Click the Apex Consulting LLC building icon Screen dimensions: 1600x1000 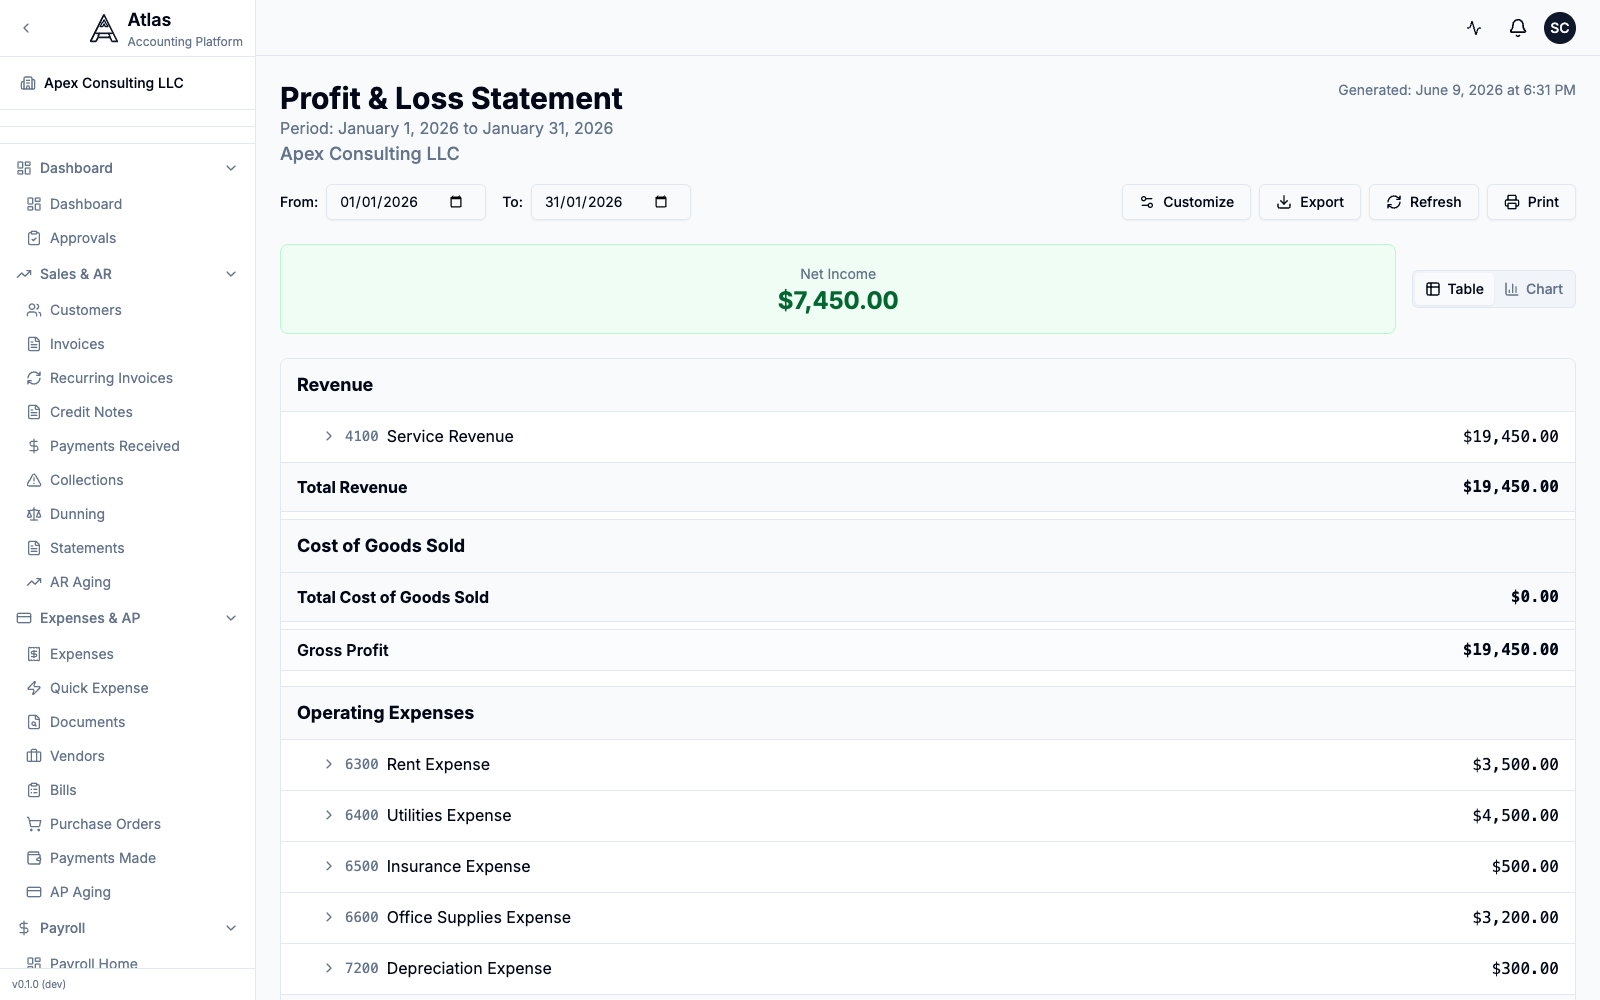(28, 83)
